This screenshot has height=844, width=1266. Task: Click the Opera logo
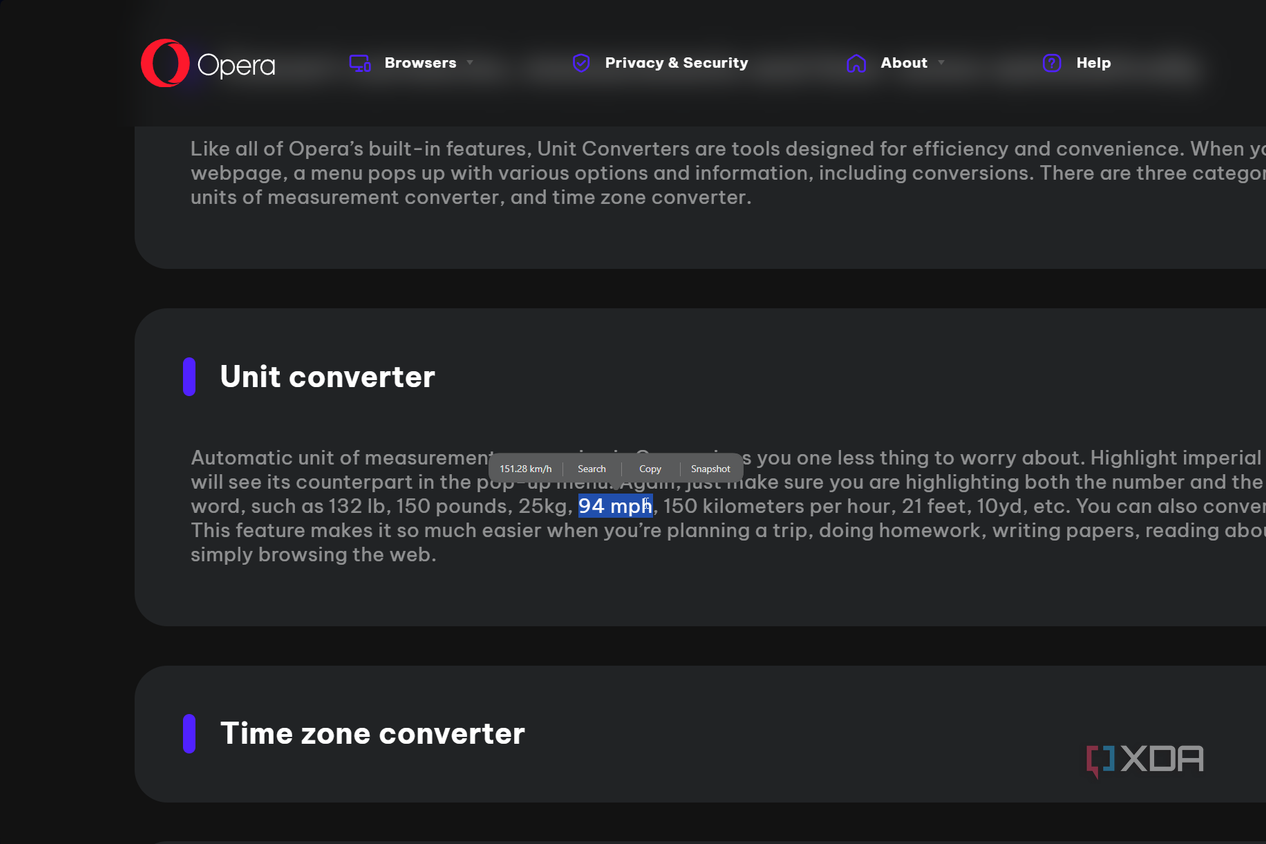[x=208, y=64]
